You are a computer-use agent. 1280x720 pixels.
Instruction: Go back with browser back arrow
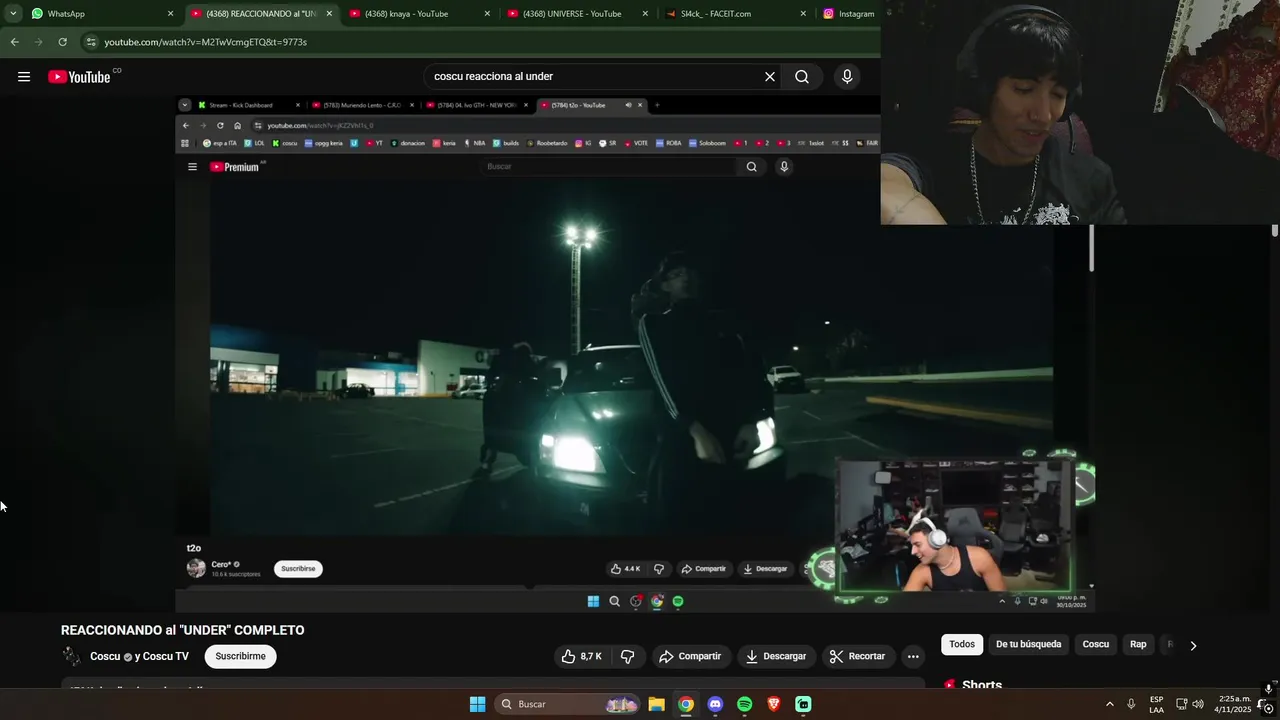(x=15, y=42)
